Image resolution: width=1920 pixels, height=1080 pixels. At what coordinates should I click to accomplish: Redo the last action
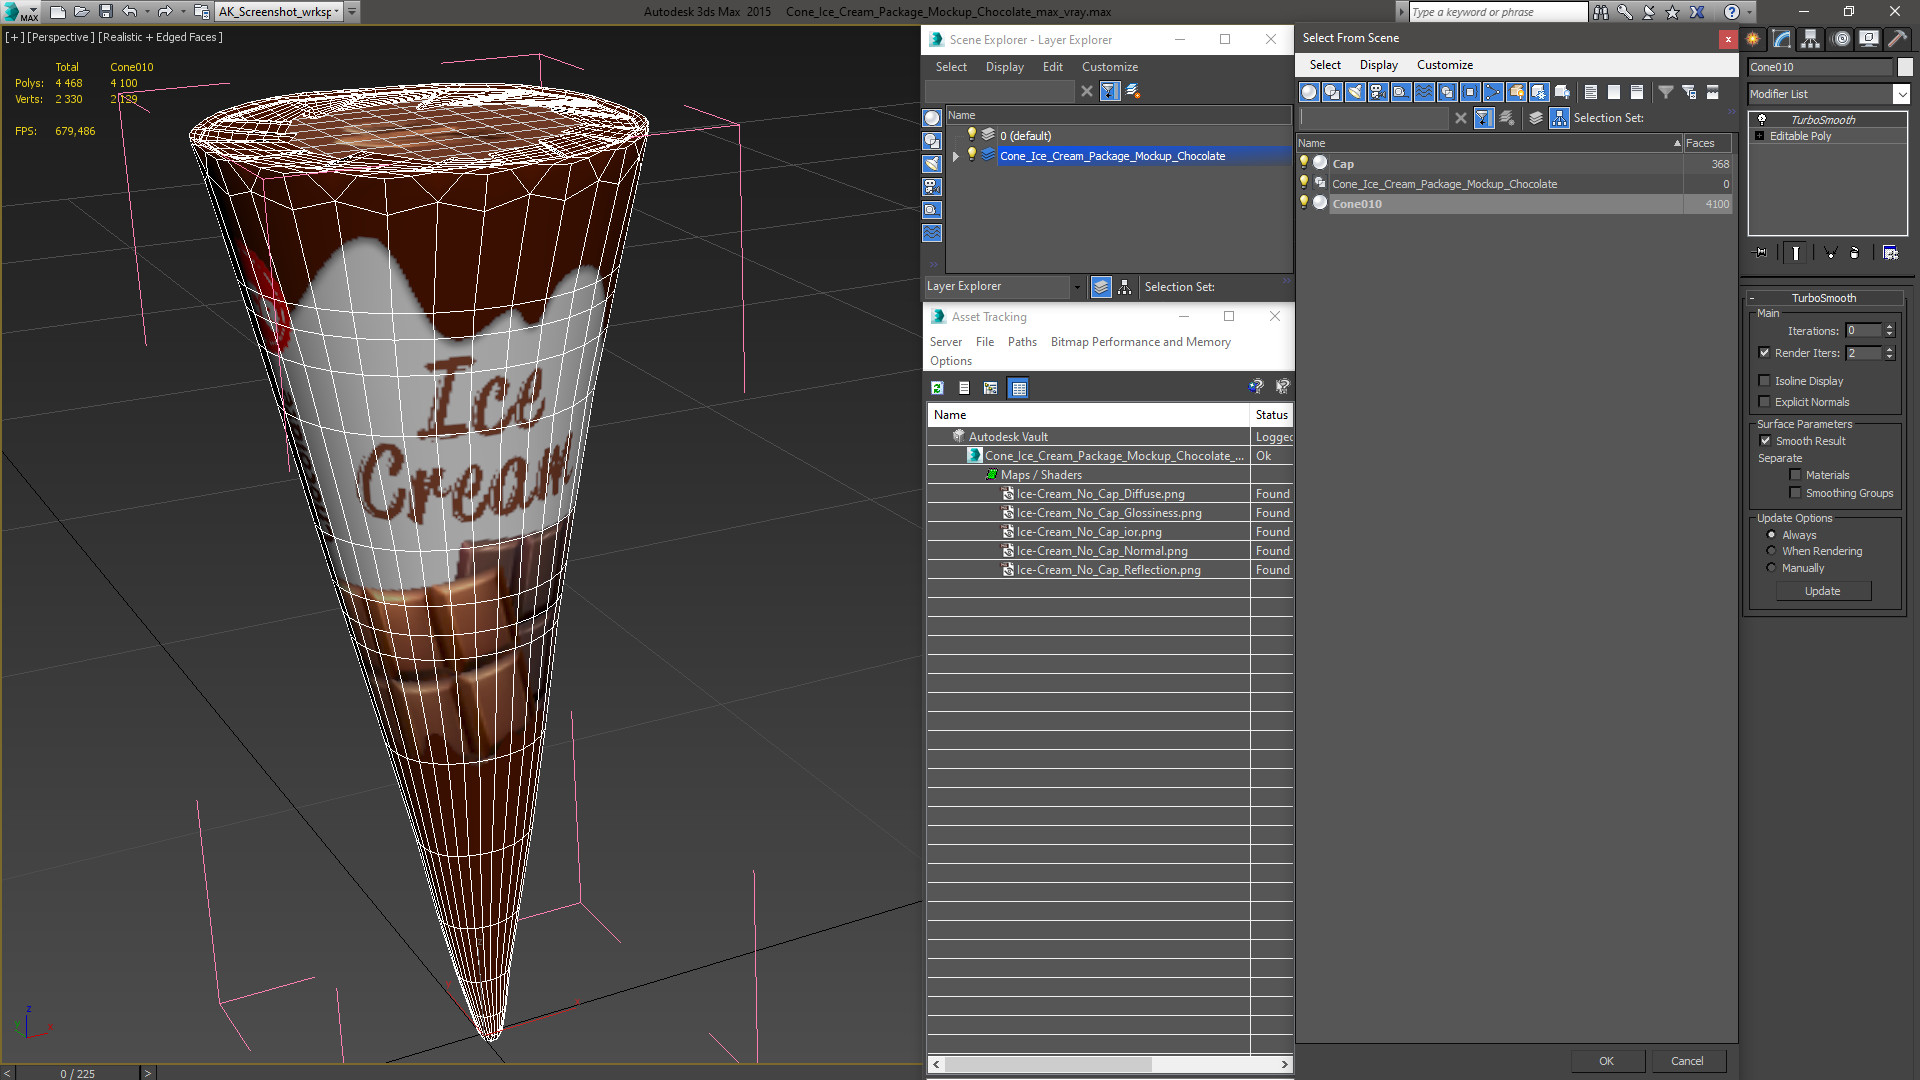tap(165, 12)
